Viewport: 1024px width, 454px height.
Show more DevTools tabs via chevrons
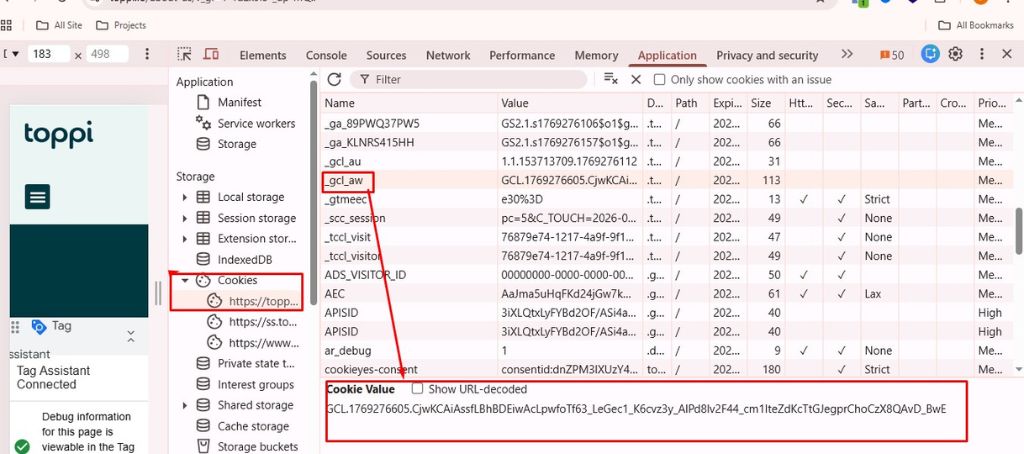847,55
